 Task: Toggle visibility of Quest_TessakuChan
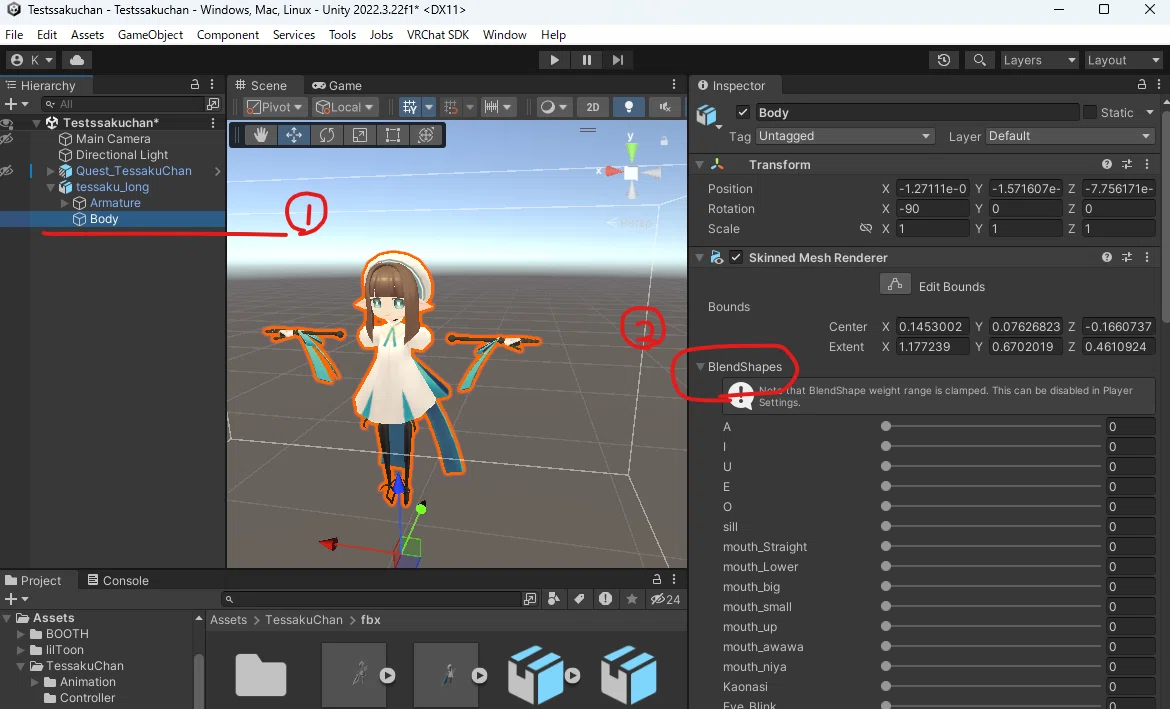click(7, 171)
